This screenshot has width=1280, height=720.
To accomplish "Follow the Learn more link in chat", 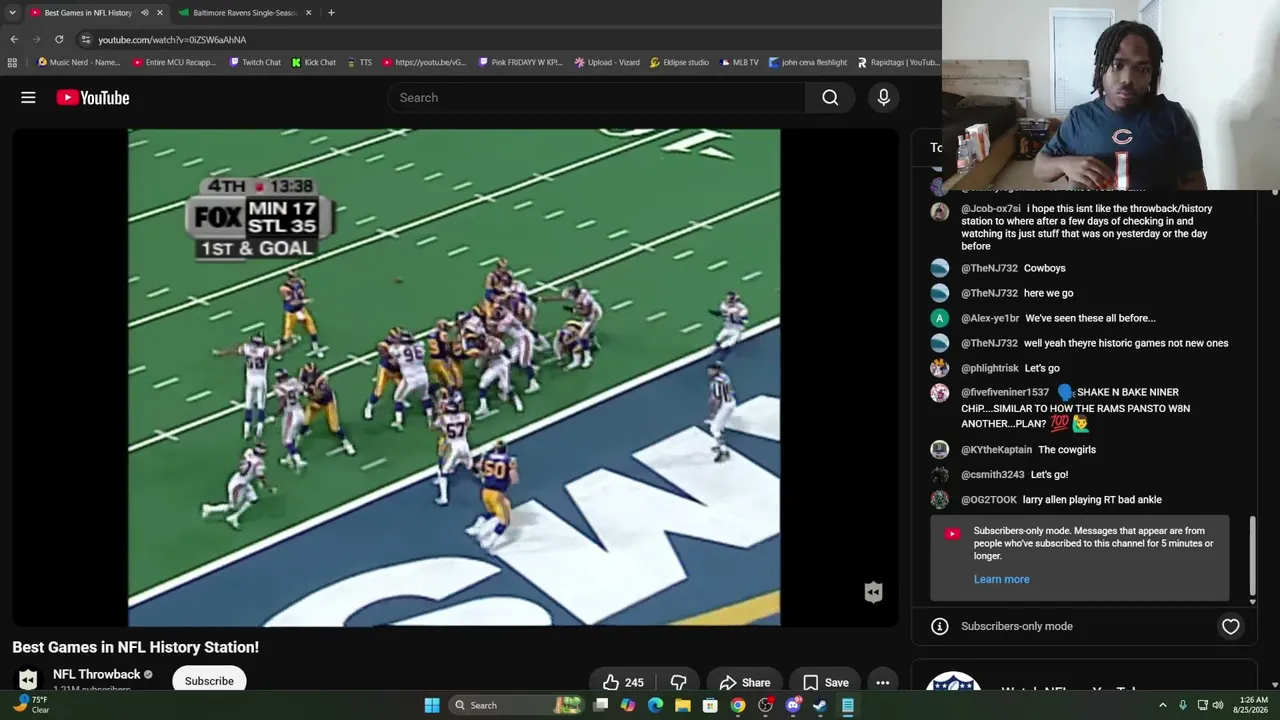I will [x=1001, y=579].
